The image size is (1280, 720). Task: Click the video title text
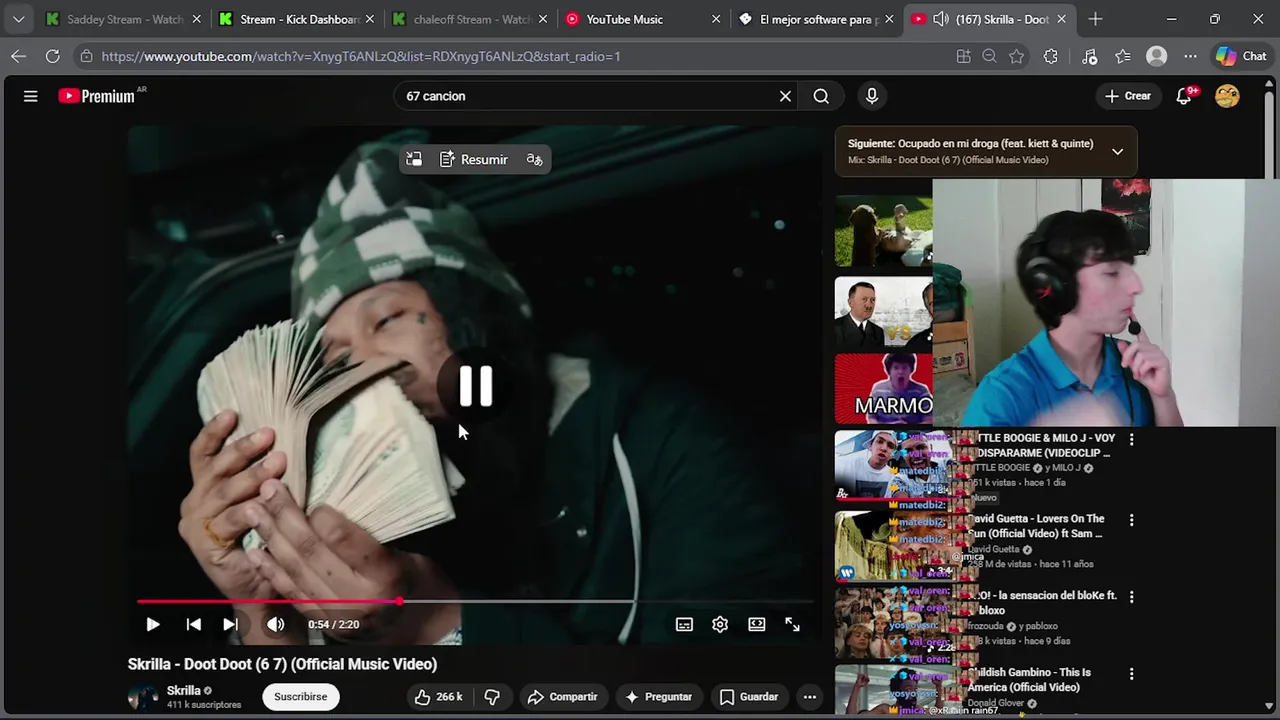282,664
